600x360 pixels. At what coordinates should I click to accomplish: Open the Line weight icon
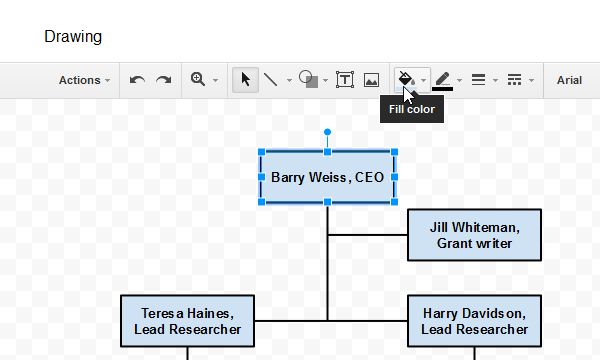coord(478,80)
